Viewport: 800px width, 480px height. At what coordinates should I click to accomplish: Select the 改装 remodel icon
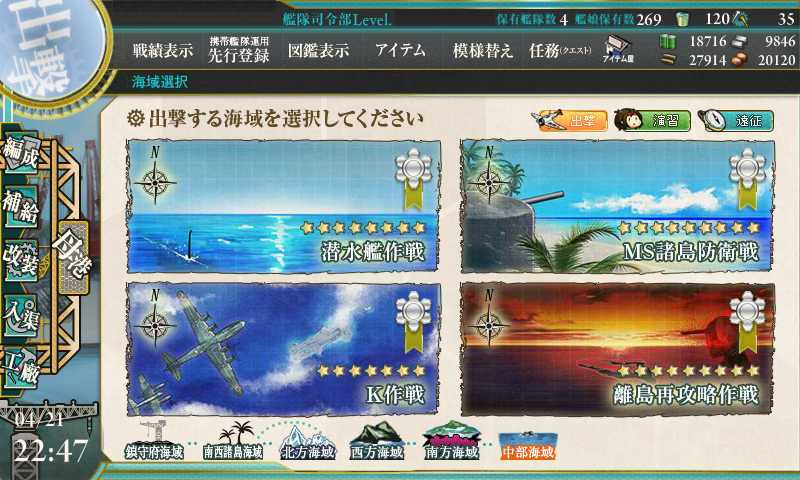coord(21,261)
